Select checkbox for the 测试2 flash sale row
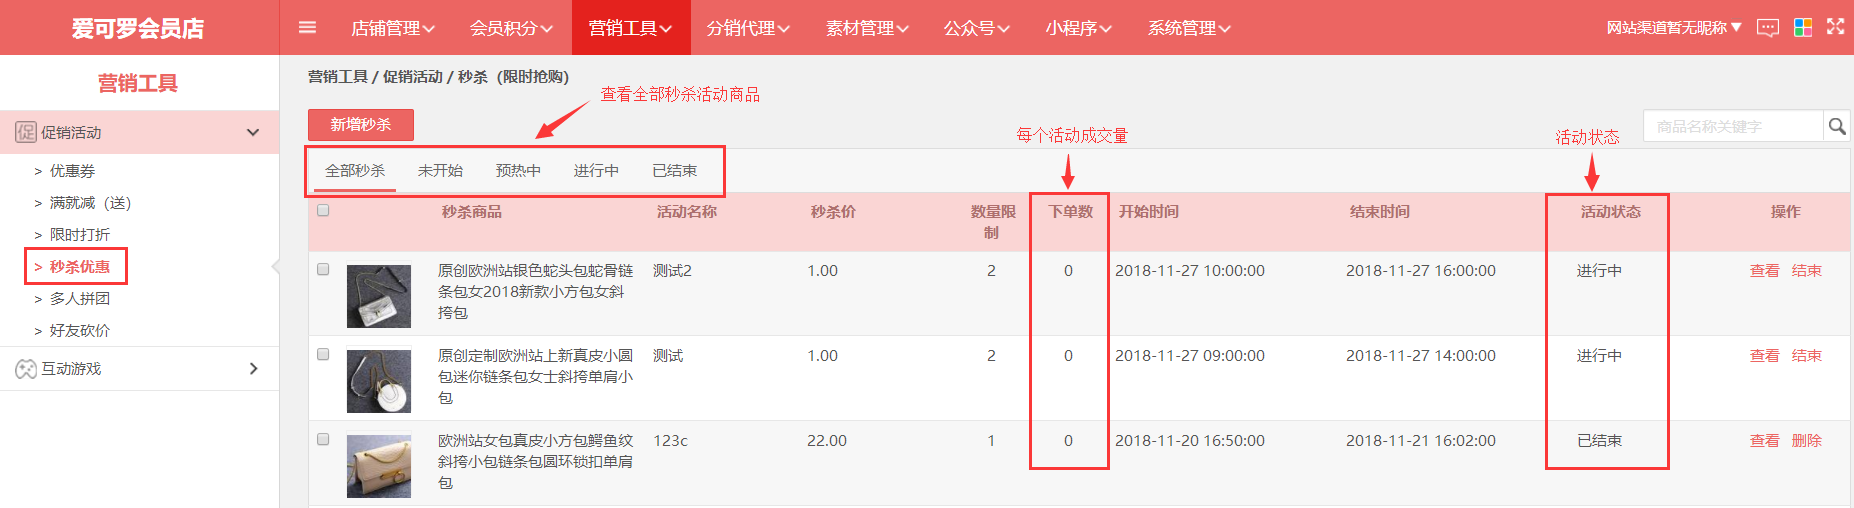 point(323,269)
